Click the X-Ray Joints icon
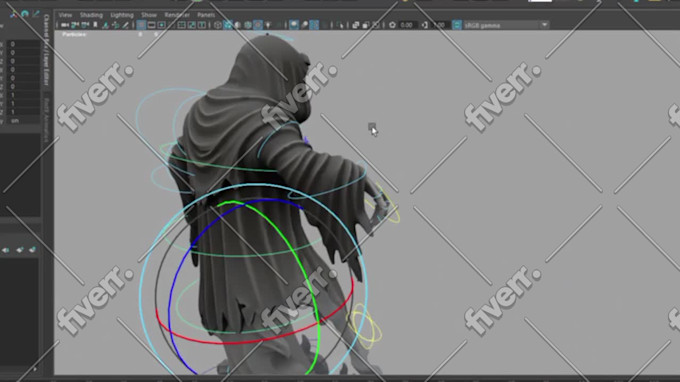 pos(375,25)
